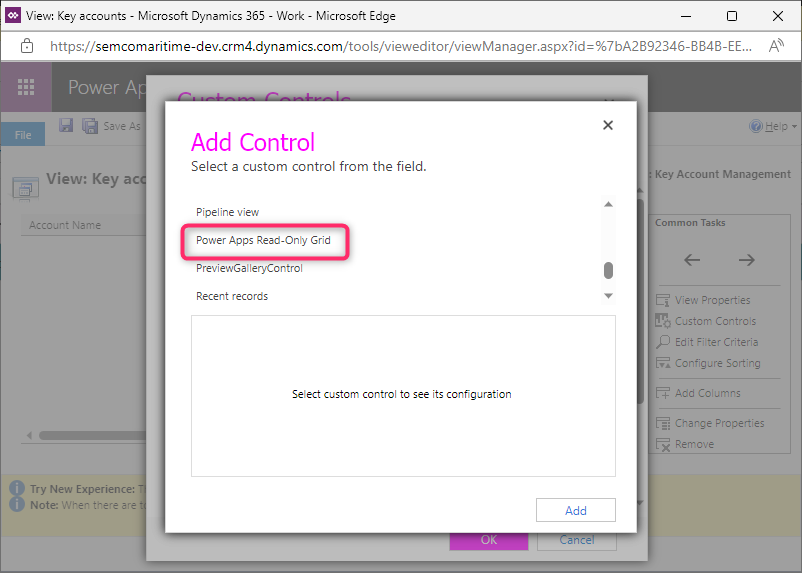Click the Add button in dialog
Image resolution: width=802 pixels, height=573 pixels.
[x=575, y=510]
